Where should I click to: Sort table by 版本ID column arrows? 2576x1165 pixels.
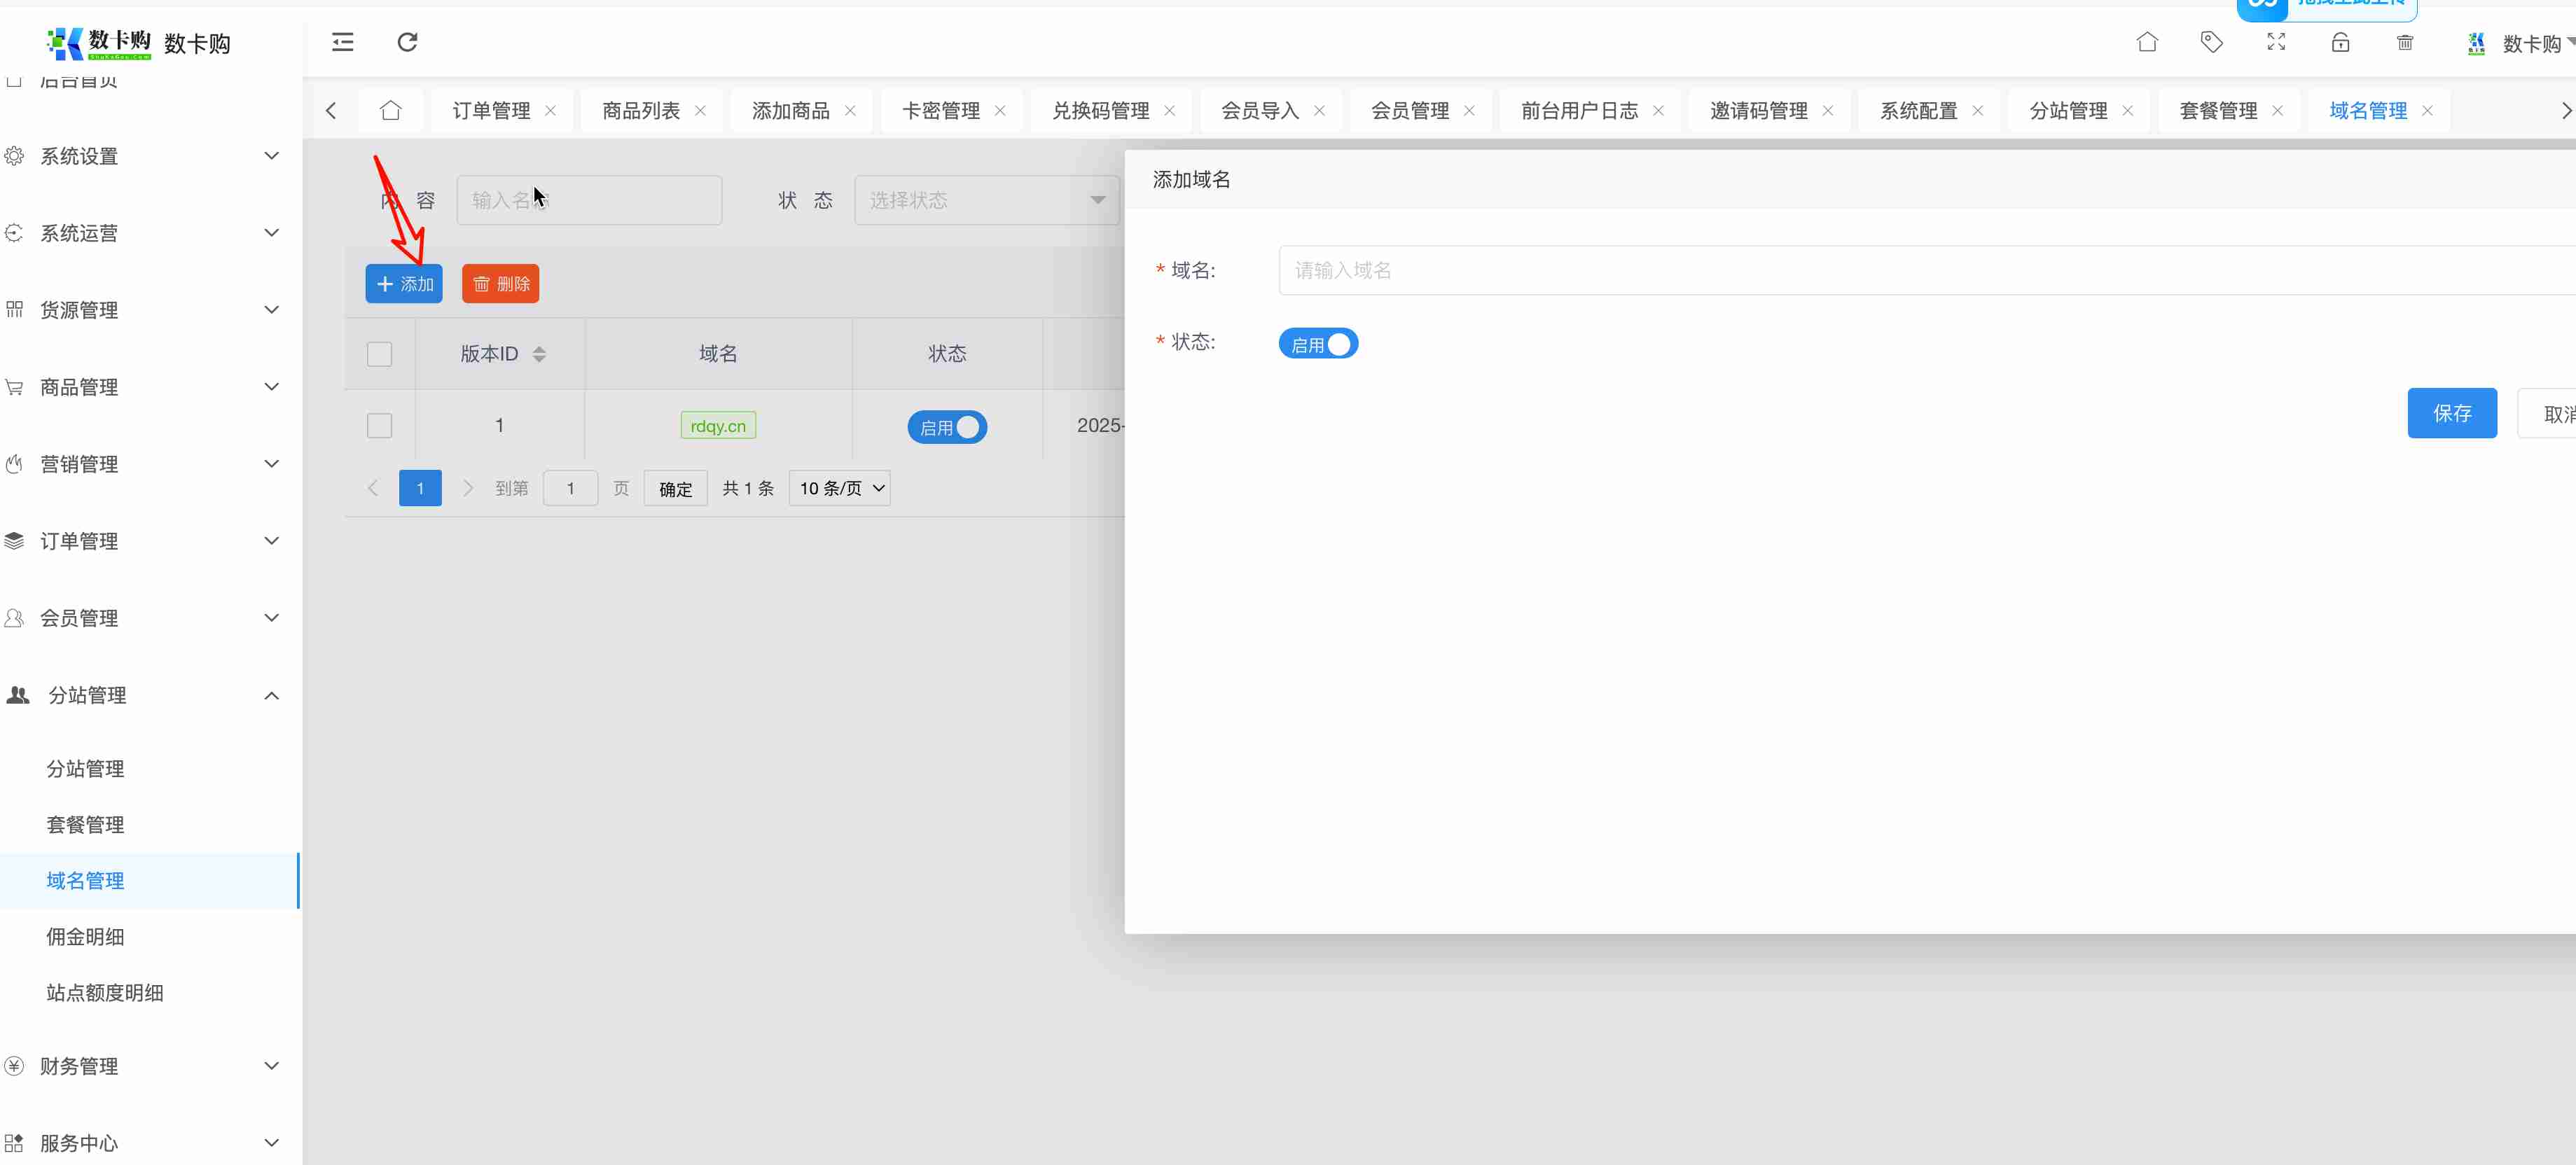(x=539, y=354)
